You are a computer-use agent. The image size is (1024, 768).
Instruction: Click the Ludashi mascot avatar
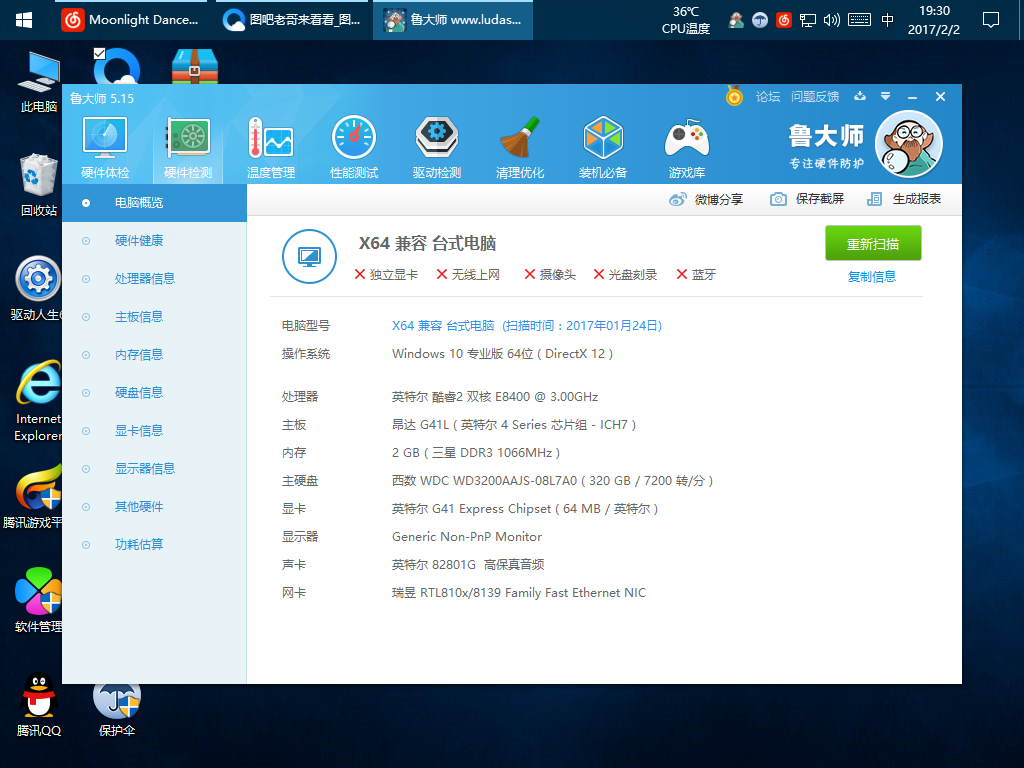pos(908,144)
